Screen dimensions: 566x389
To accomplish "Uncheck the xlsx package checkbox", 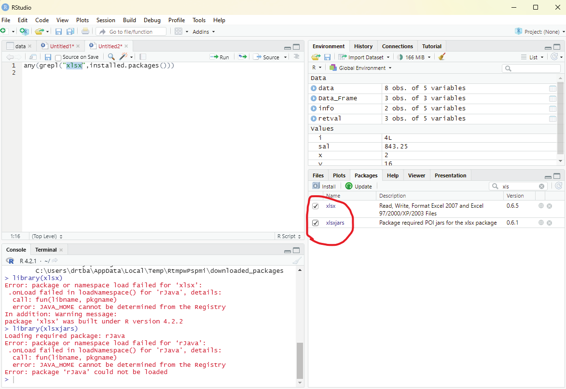I will 315,206.
